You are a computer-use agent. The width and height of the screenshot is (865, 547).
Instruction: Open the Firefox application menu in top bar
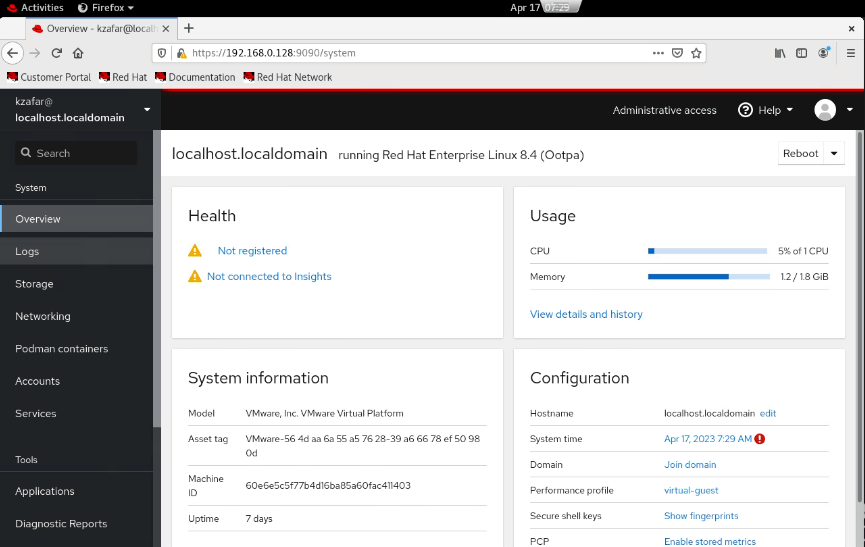coord(106,8)
